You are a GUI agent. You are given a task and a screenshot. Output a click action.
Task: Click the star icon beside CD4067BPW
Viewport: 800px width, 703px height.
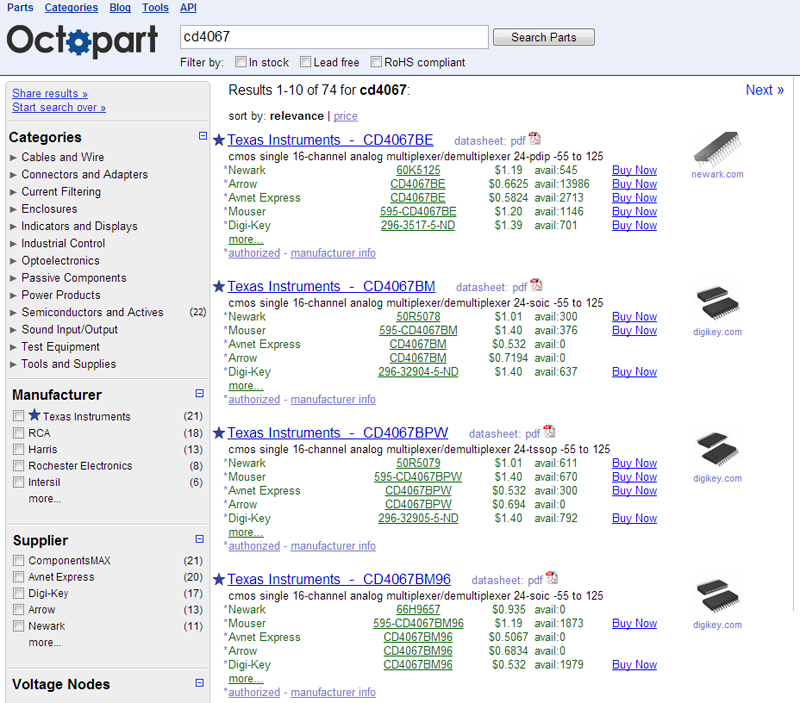pos(219,433)
